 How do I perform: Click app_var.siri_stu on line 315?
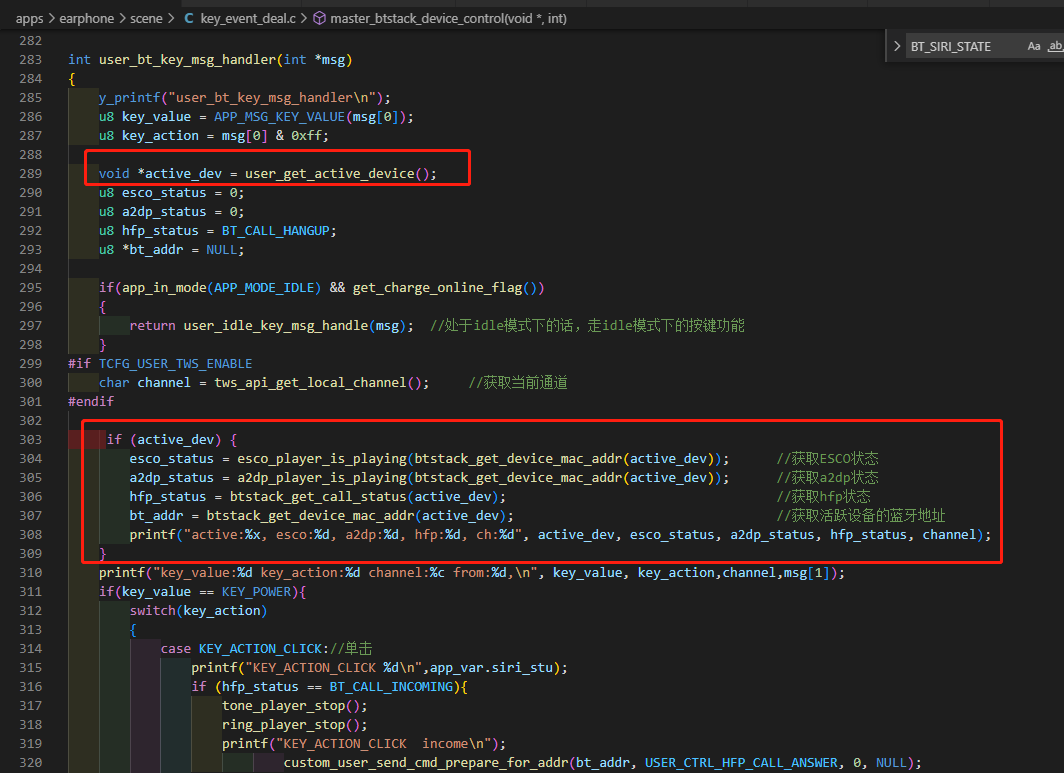(x=491, y=668)
